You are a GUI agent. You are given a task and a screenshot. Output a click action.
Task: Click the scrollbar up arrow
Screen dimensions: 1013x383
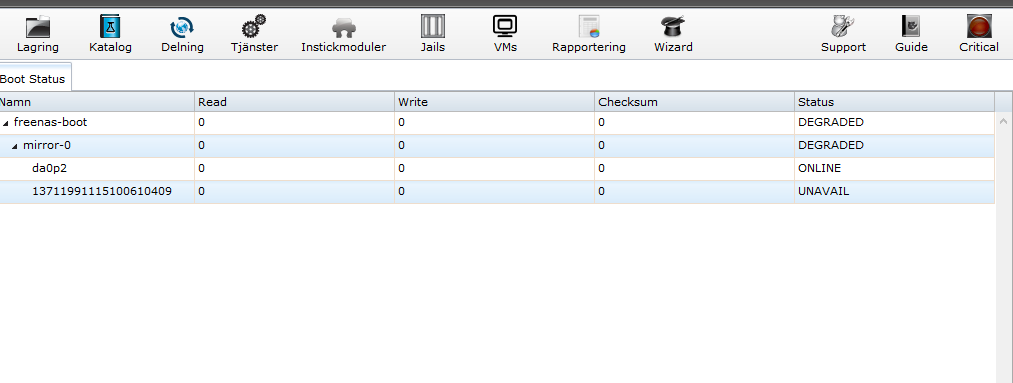tap(1003, 121)
